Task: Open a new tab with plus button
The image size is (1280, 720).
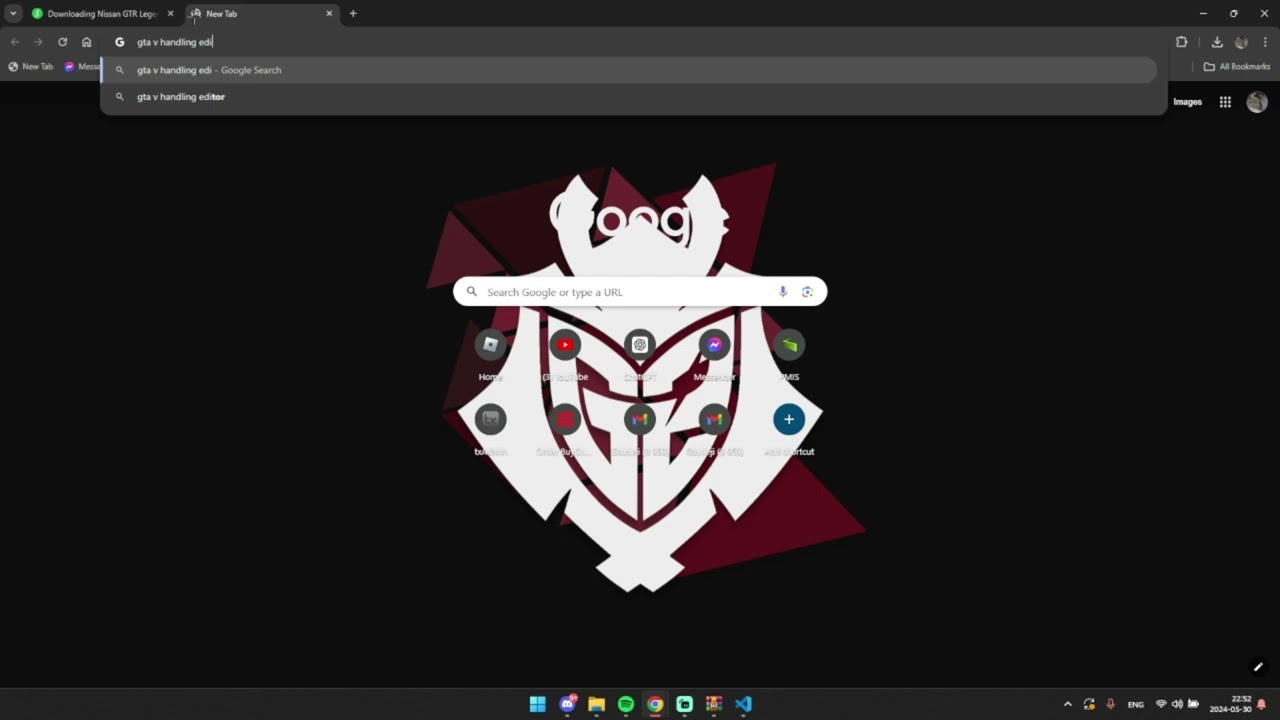Action: tap(353, 14)
